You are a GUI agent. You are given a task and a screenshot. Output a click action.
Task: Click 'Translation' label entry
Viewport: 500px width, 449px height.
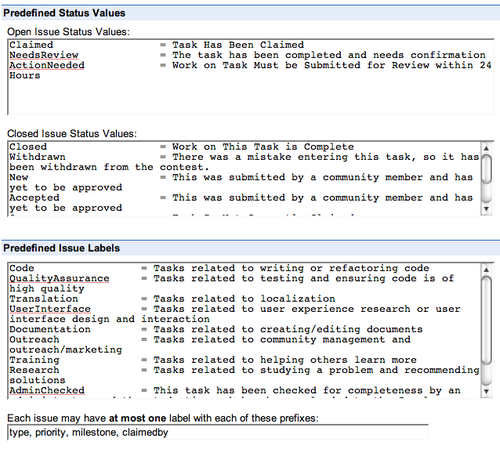[44, 299]
